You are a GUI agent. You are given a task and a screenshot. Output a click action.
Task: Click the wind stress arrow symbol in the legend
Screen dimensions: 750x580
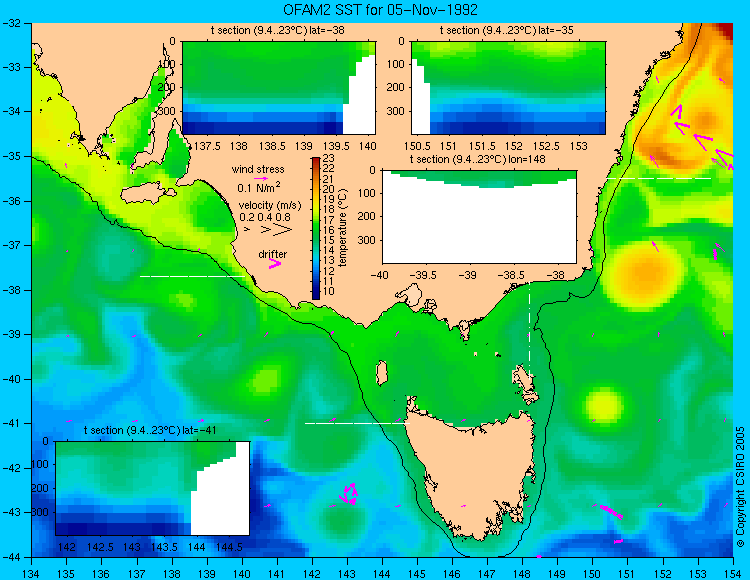pos(261,178)
